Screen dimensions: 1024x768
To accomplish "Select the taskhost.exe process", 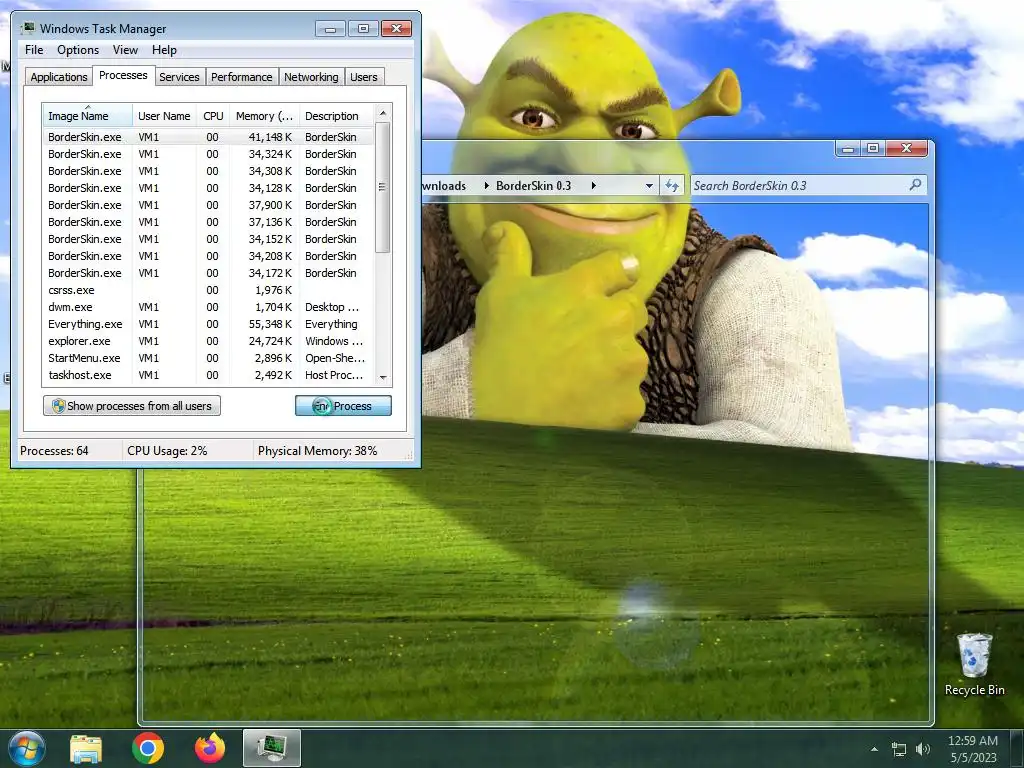I will tap(208, 375).
